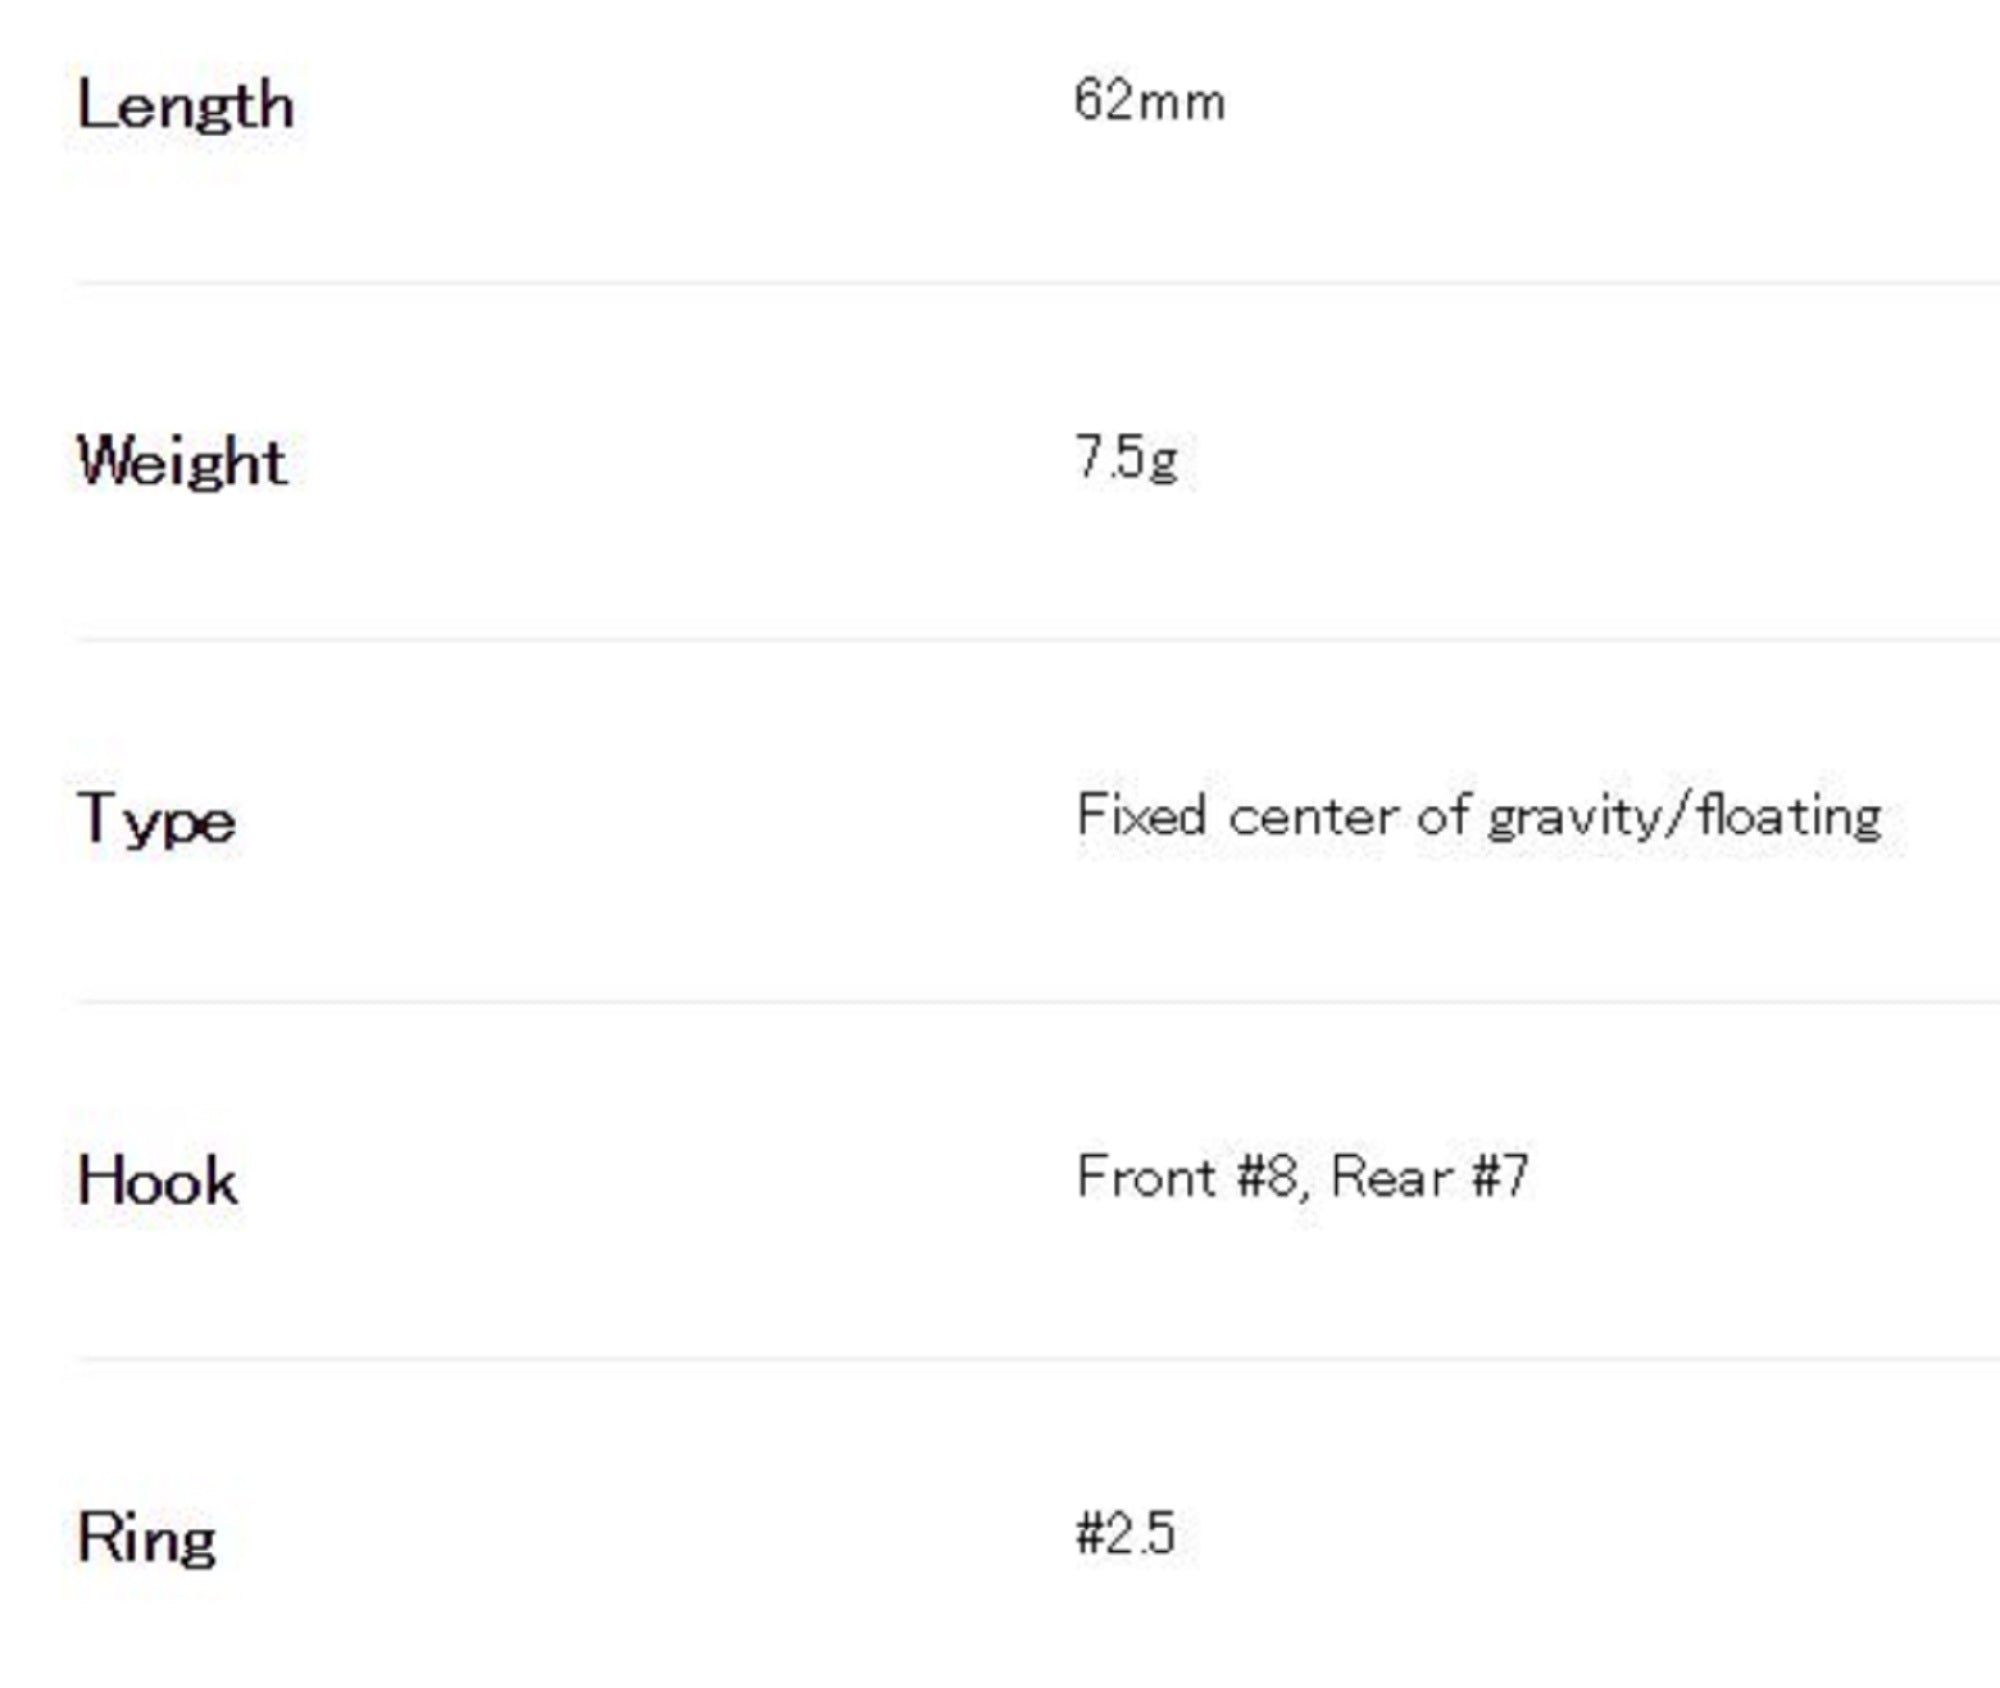
Task: Click the word "floating" in Type row
Action: tap(1789, 817)
